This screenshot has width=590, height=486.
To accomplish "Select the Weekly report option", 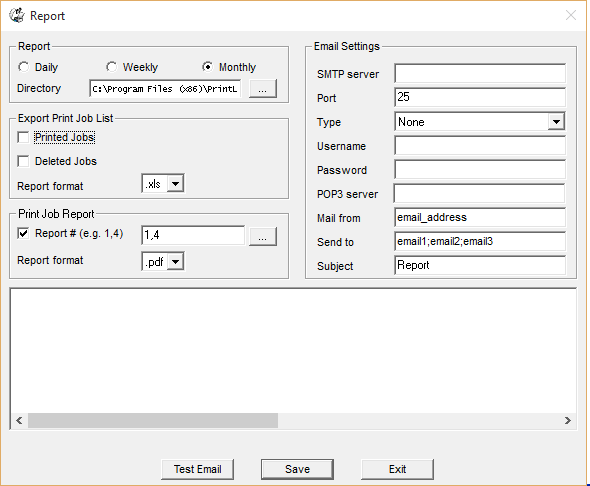I will [x=111, y=67].
